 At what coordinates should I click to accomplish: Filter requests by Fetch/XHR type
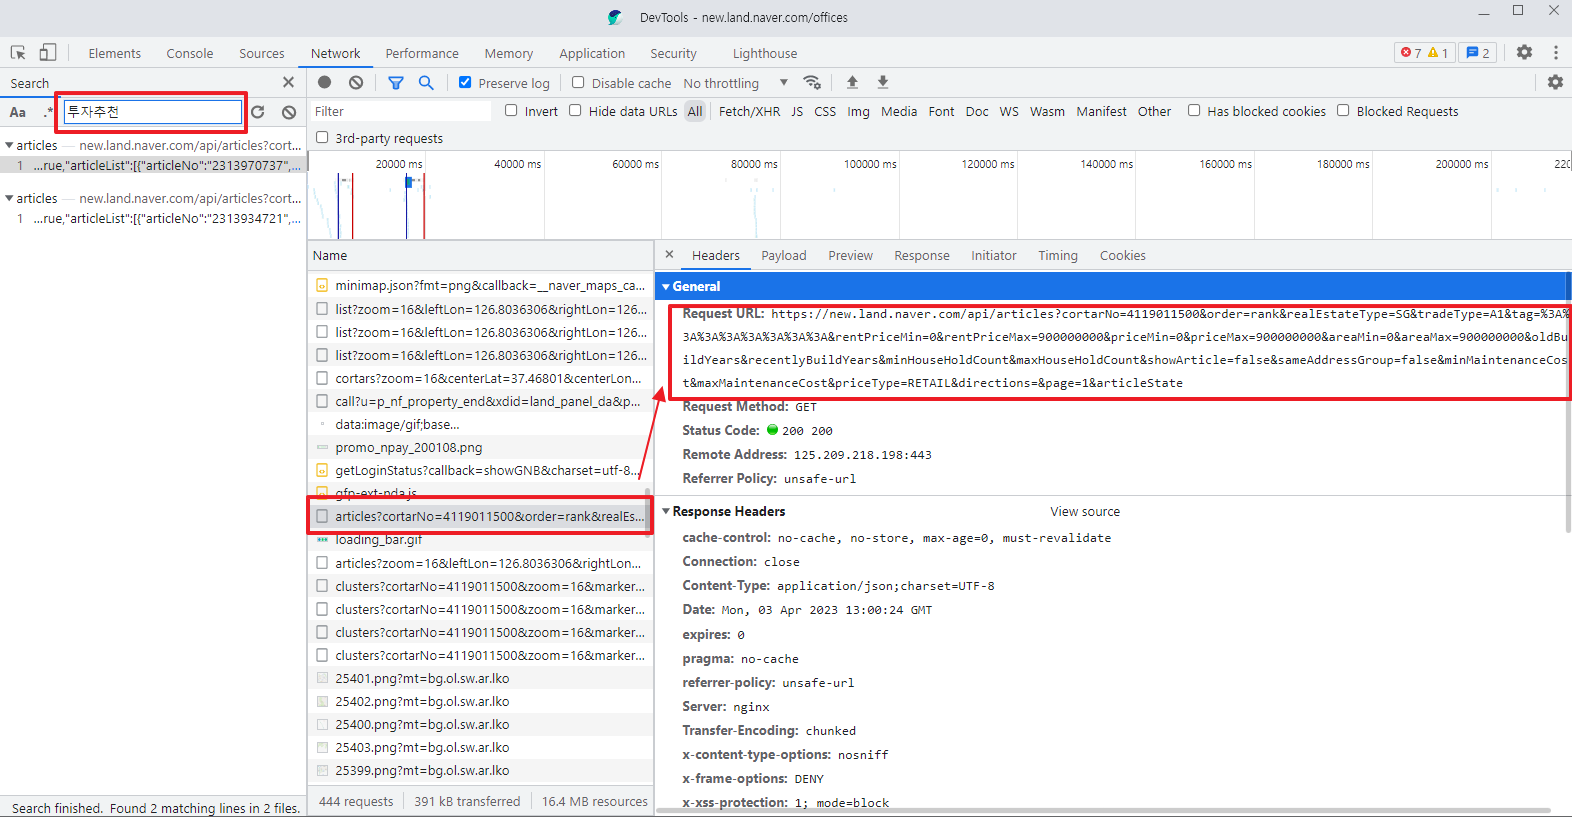coord(750,111)
